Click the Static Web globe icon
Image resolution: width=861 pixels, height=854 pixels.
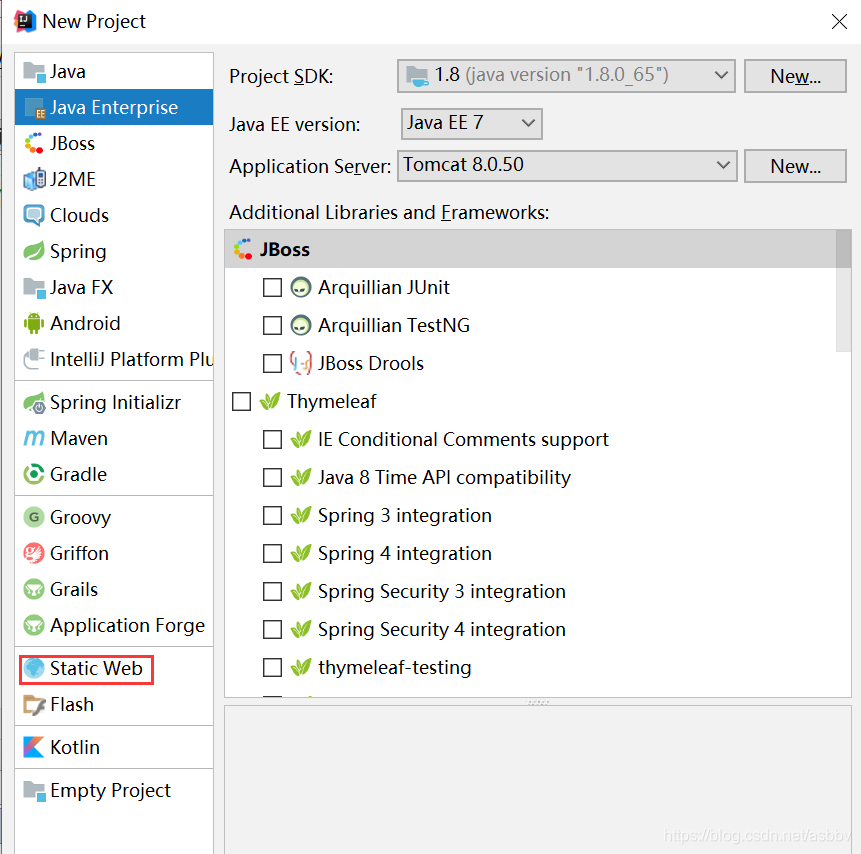coord(34,668)
